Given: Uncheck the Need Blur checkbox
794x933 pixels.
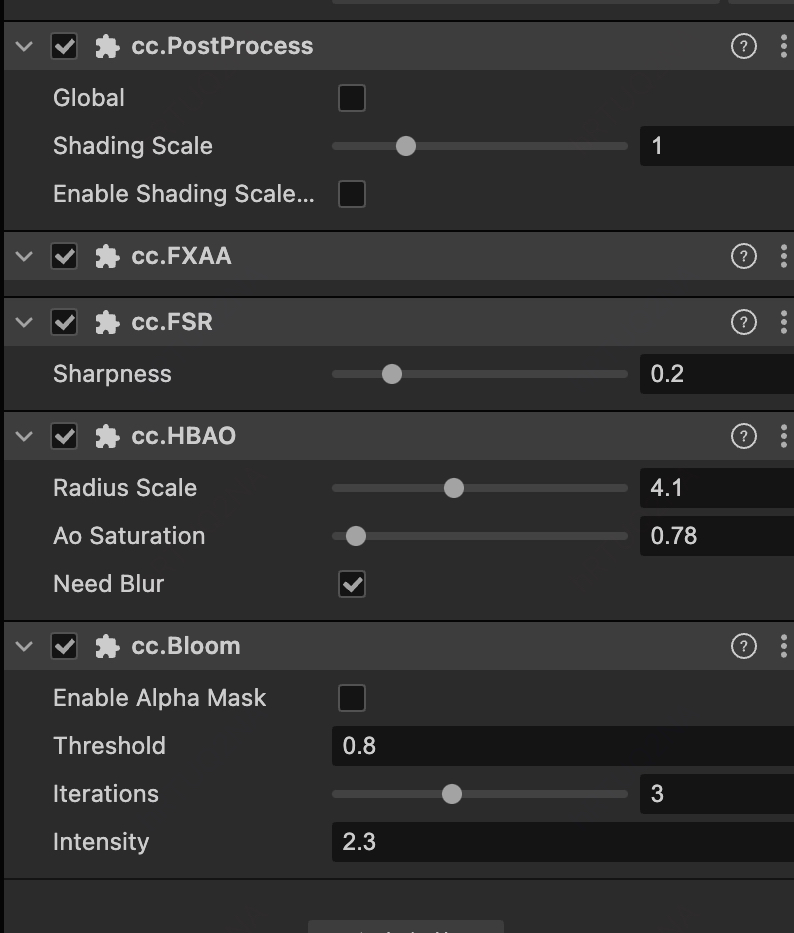Looking at the screenshot, I should (352, 584).
